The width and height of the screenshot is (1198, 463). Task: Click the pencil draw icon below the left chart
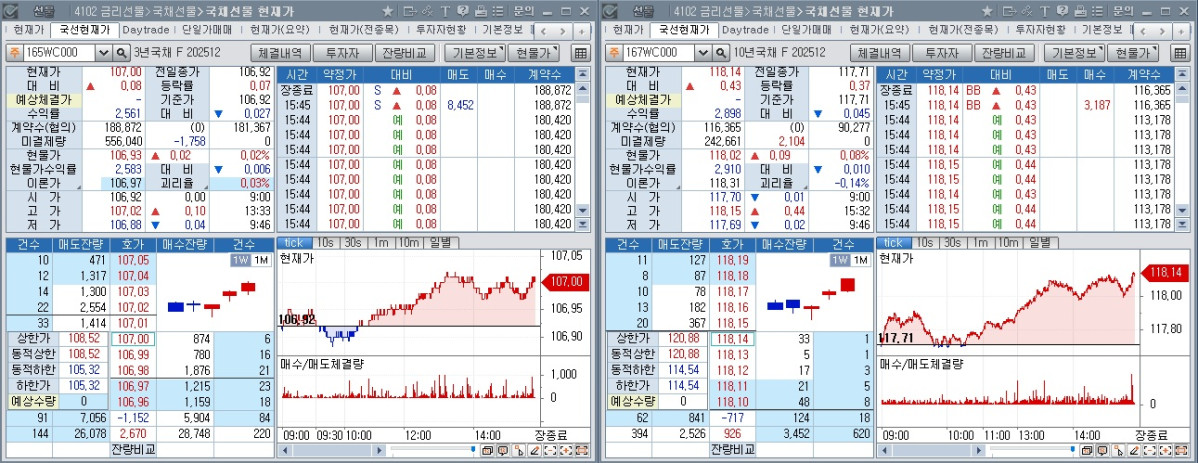click(536, 451)
